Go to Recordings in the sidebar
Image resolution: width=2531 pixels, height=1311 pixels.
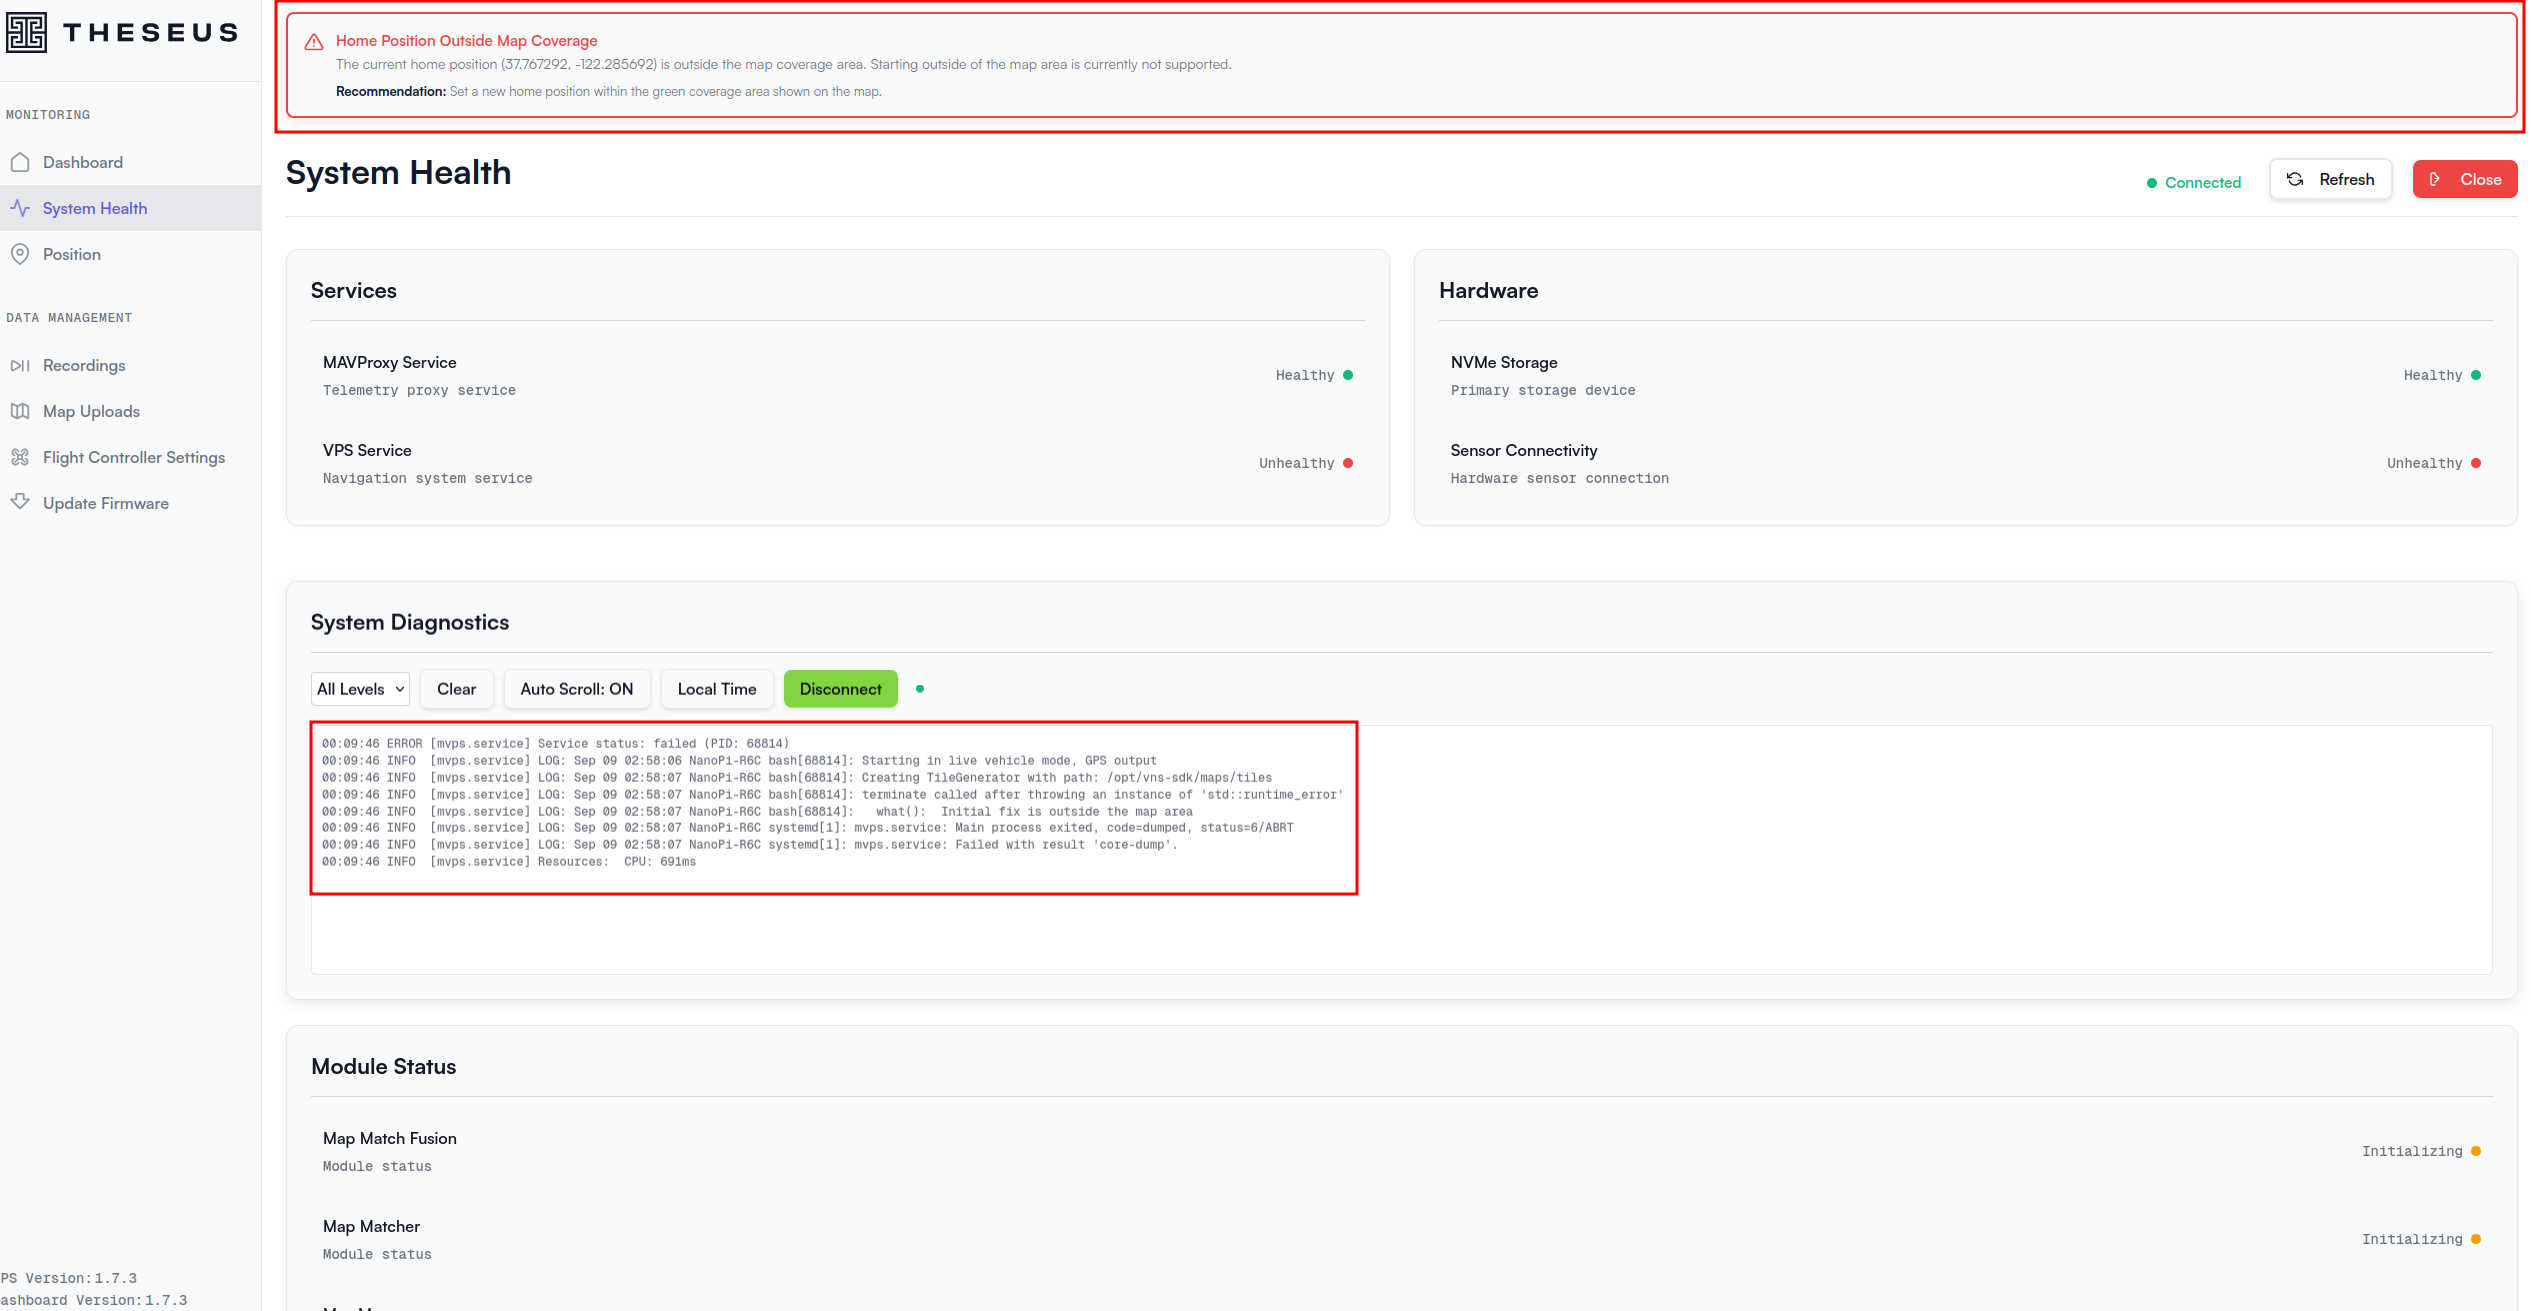click(84, 365)
